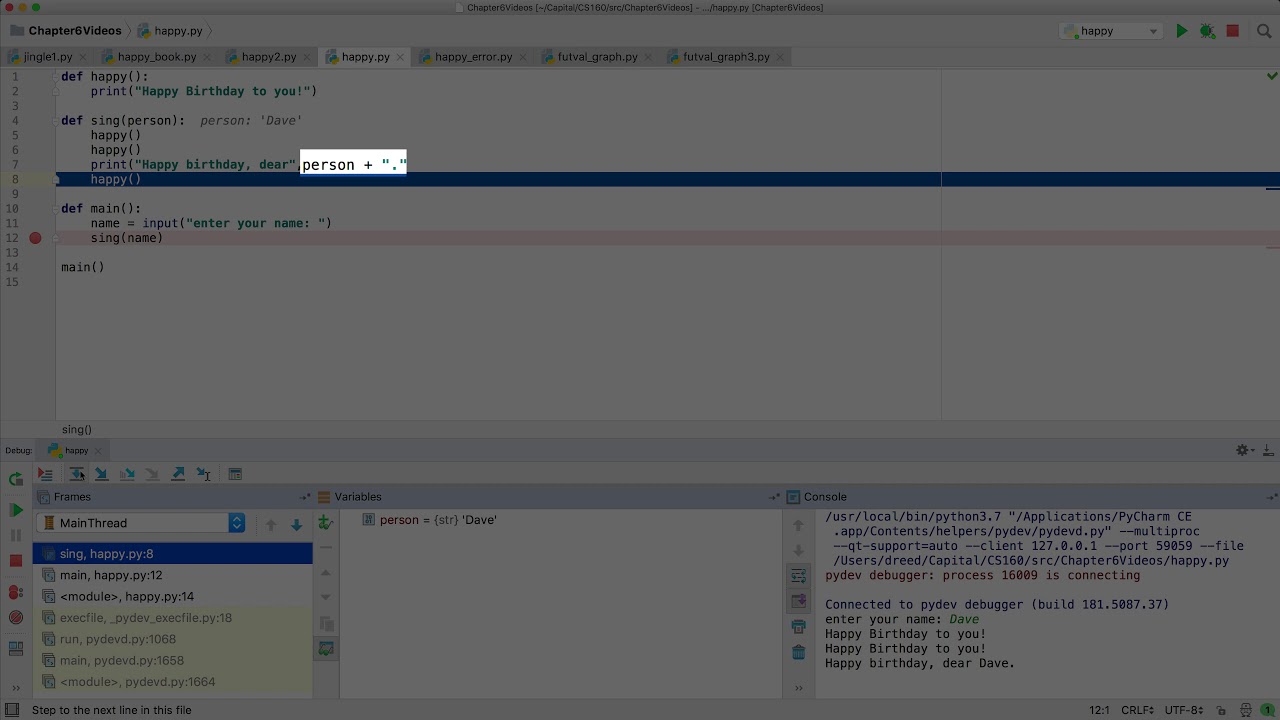Viewport: 1280px width, 720px height.
Task: Open the Evaluate Expression calculator icon
Action: tap(235, 474)
